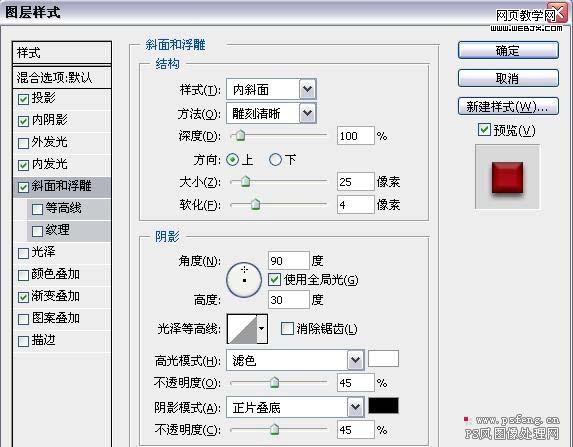Open the 渐变叠加 settings row label
This screenshot has height=447, width=573.
tap(56, 296)
